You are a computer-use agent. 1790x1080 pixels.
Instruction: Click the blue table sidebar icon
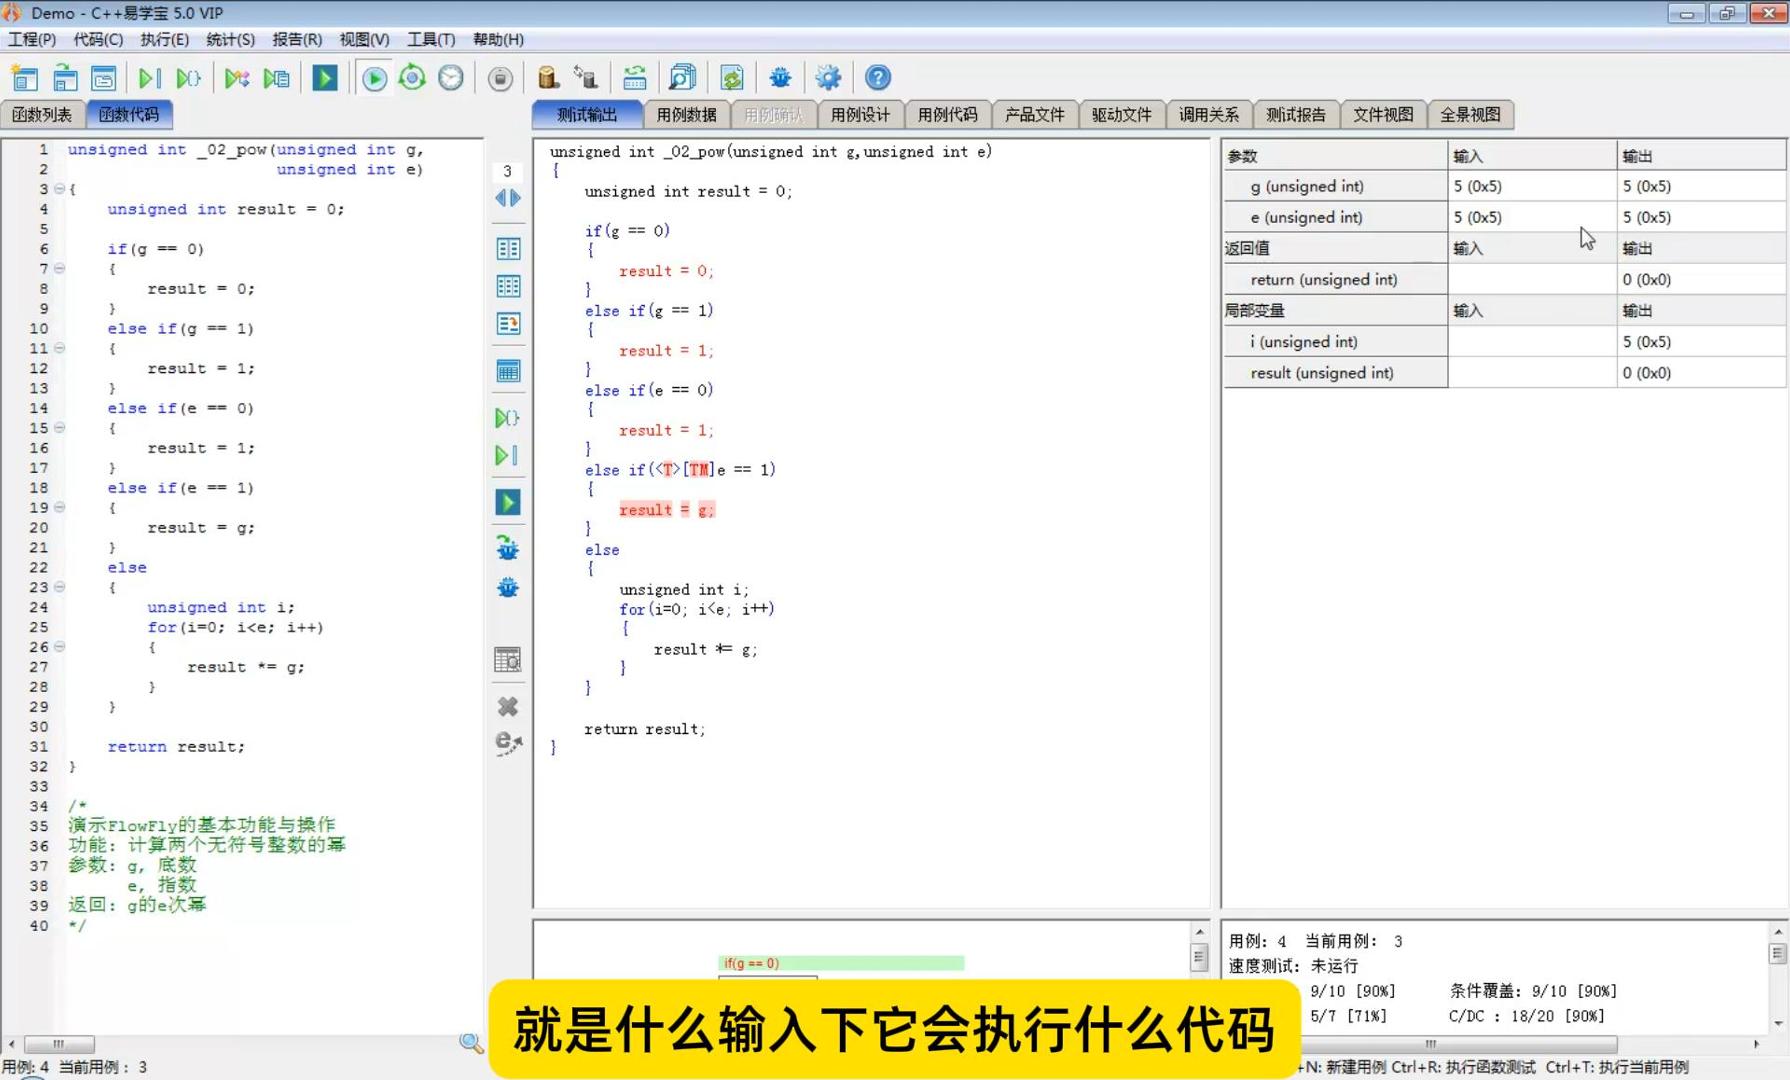pos(508,371)
